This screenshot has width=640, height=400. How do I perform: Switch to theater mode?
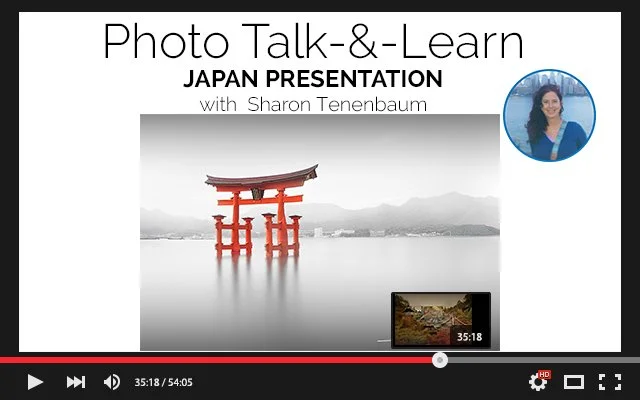573,382
